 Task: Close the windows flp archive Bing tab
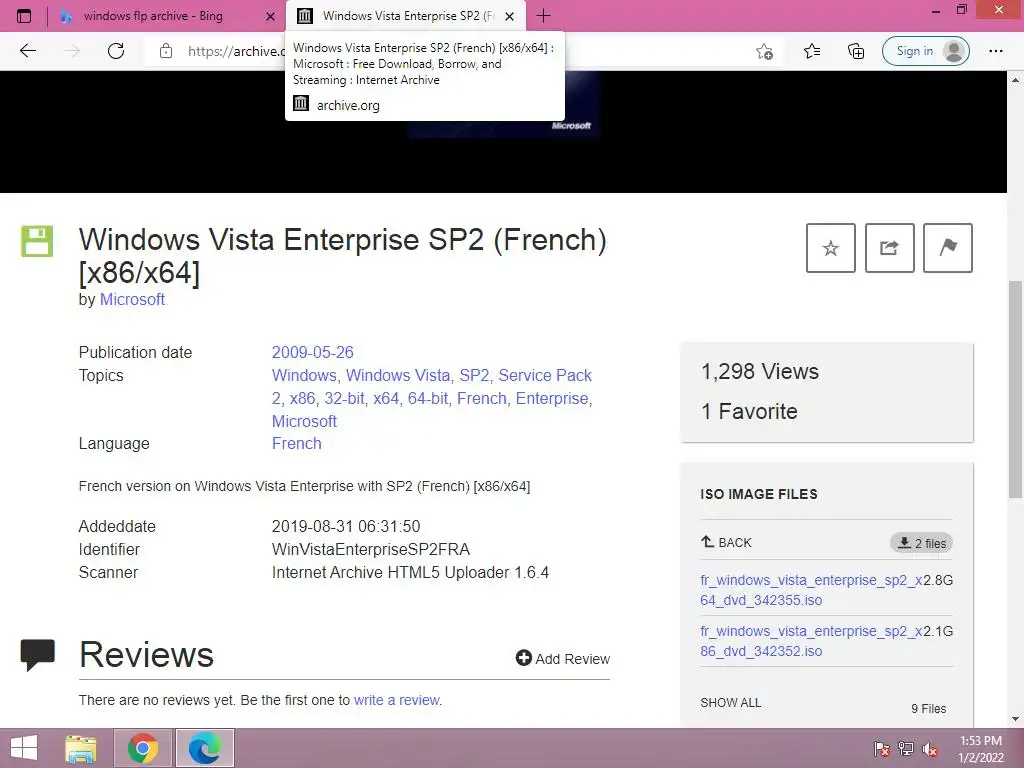(270, 16)
